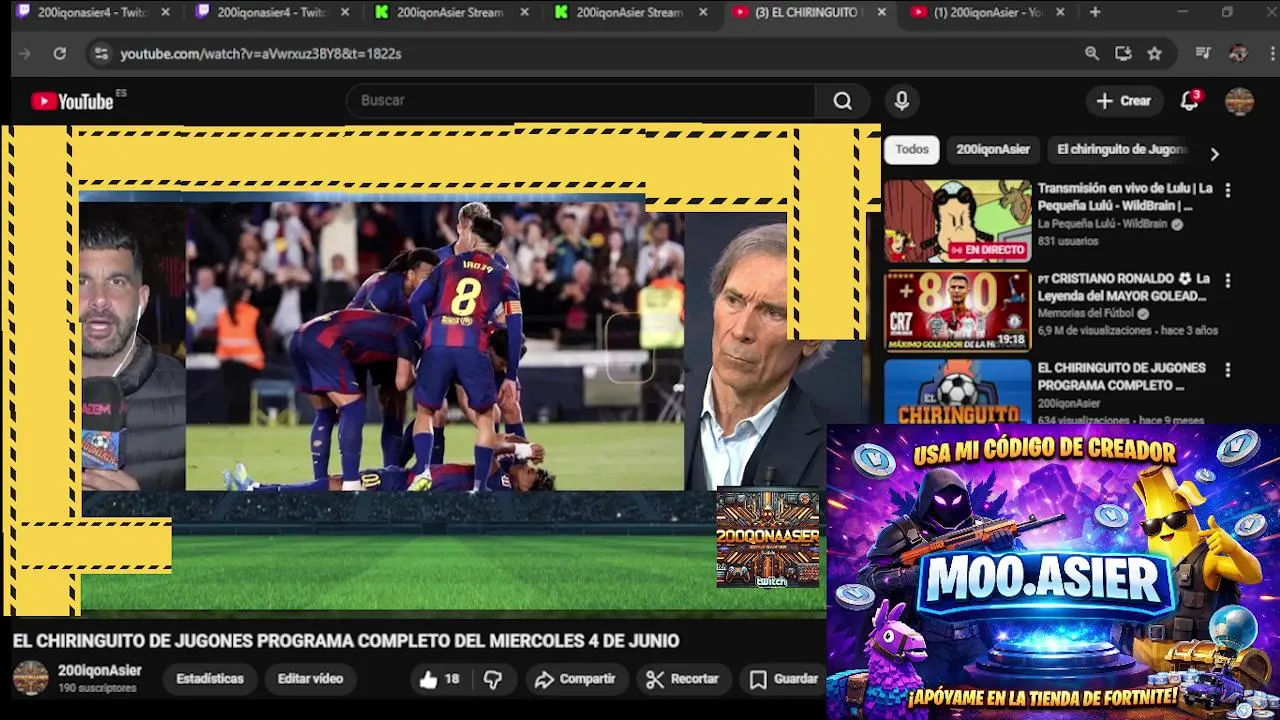Close the (1) 200iqonAsier YouTube tab

click(x=1060, y=12)
